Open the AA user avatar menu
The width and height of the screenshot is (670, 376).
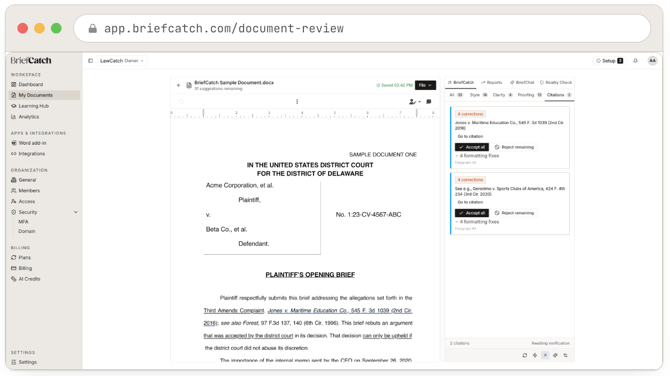pos(652,61)
